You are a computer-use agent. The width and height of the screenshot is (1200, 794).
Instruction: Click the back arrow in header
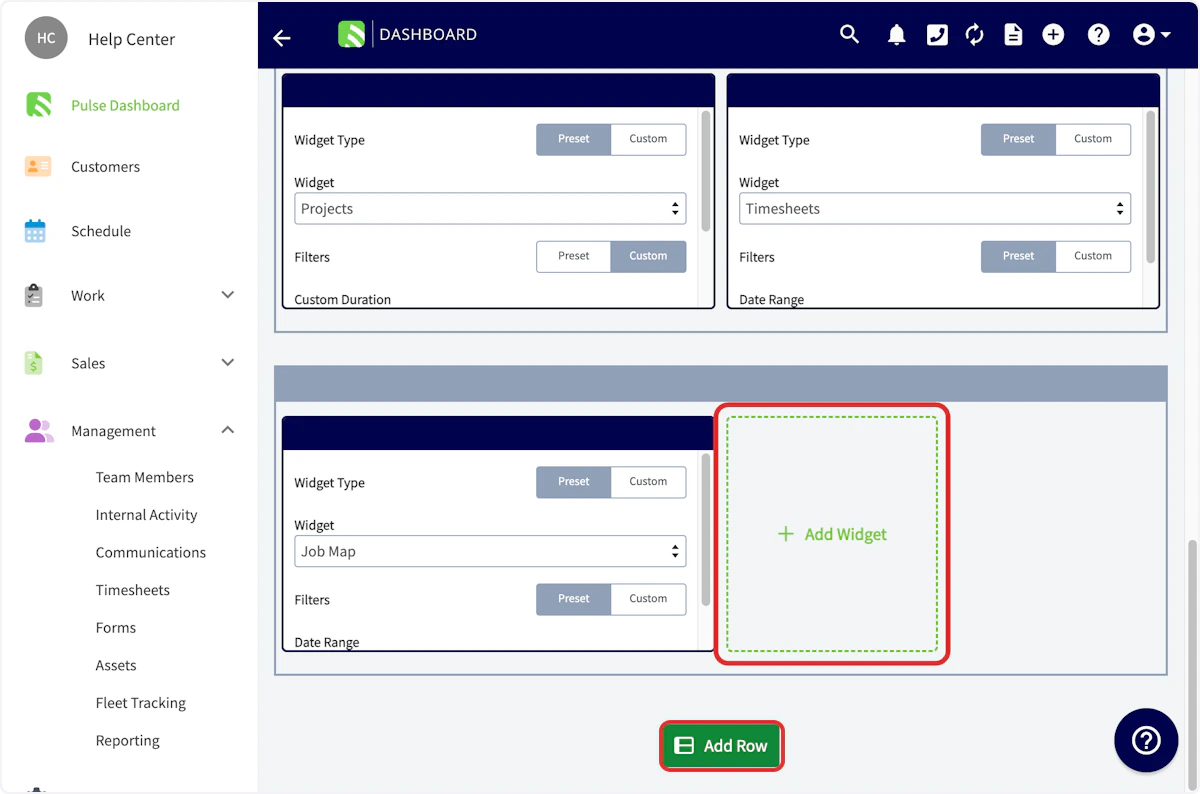282,37
